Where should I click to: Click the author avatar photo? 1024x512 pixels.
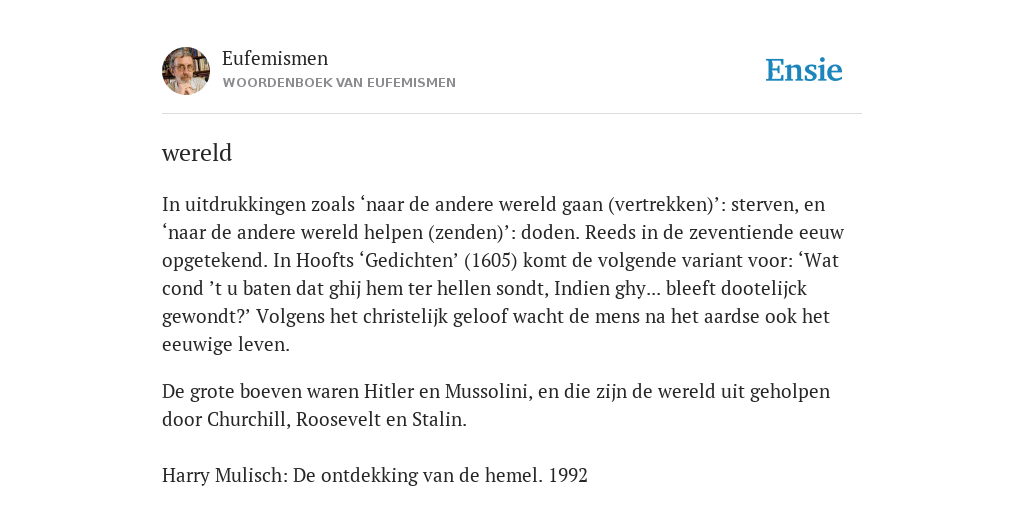click(x=186, y=71)
